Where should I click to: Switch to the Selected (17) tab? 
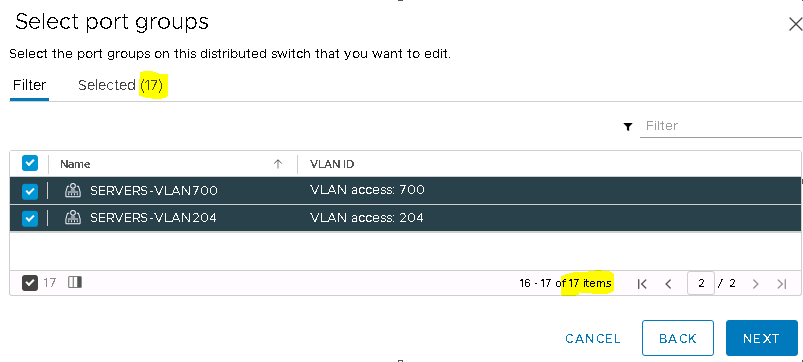[x=120, y=85]
